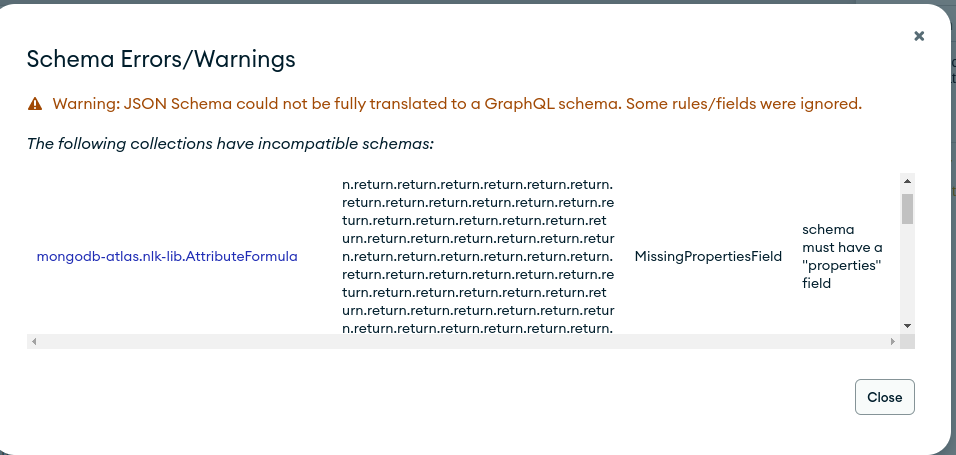Dismiss the dialog with the X icon
Viewport: 956px width, 455px height.
[x=919, y=36]
